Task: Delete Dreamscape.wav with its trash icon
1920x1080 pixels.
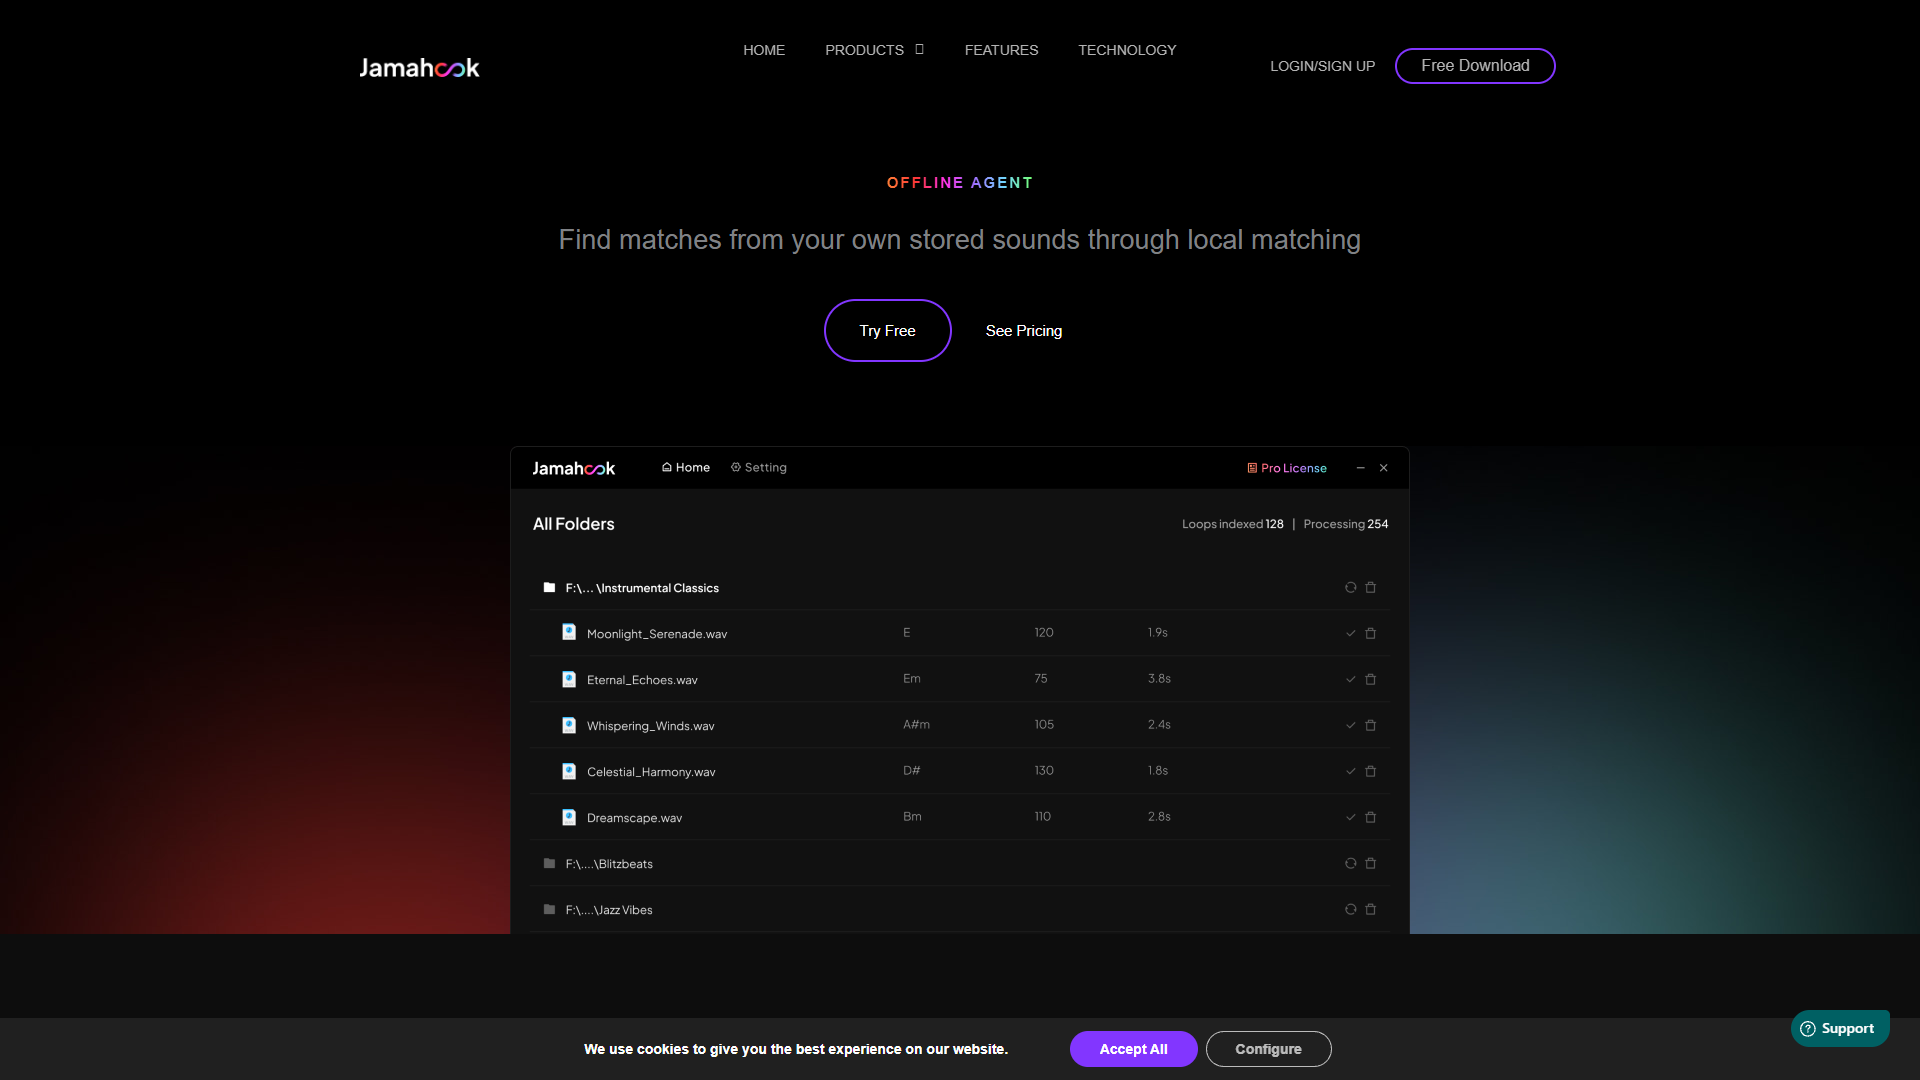Action: click(1371, 818)
